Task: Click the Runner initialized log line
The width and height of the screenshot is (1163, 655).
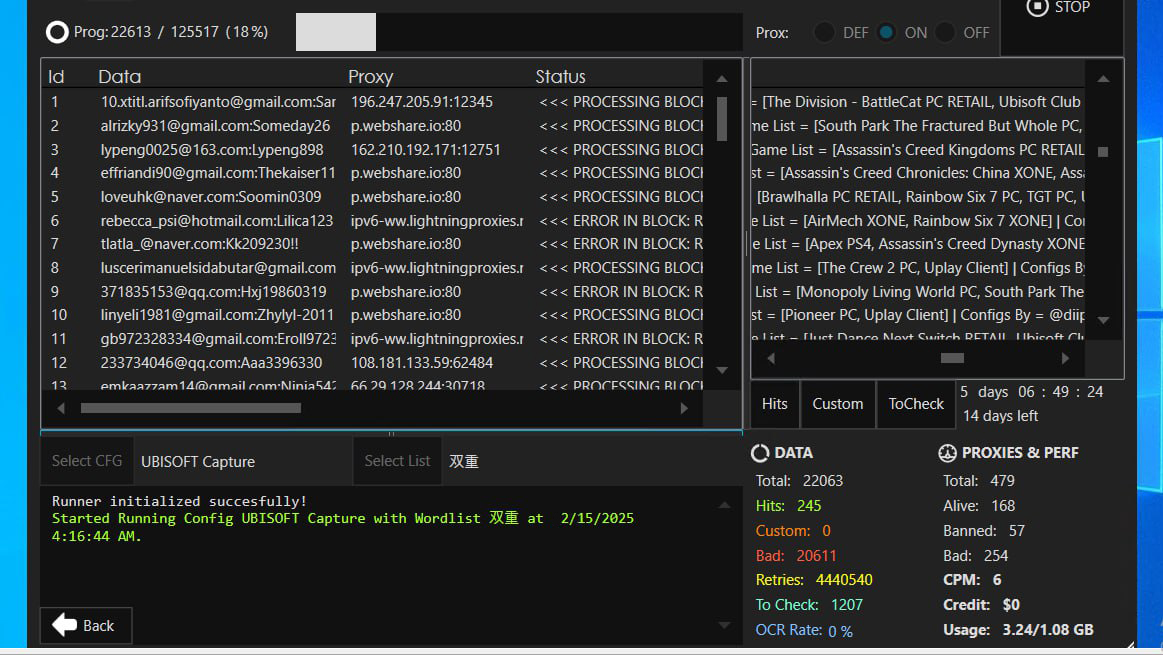Action: [179, 501]
